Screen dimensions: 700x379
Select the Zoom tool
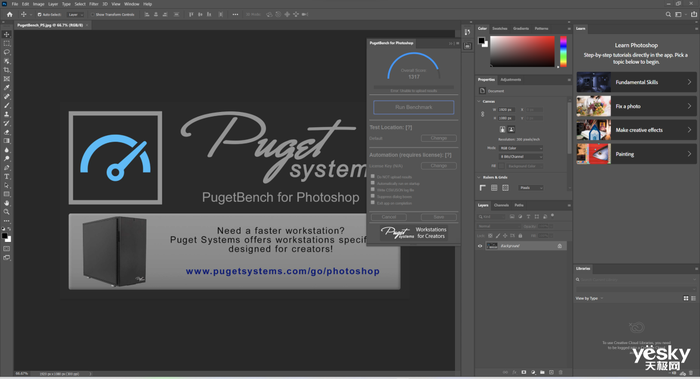[x=7, y=212]
